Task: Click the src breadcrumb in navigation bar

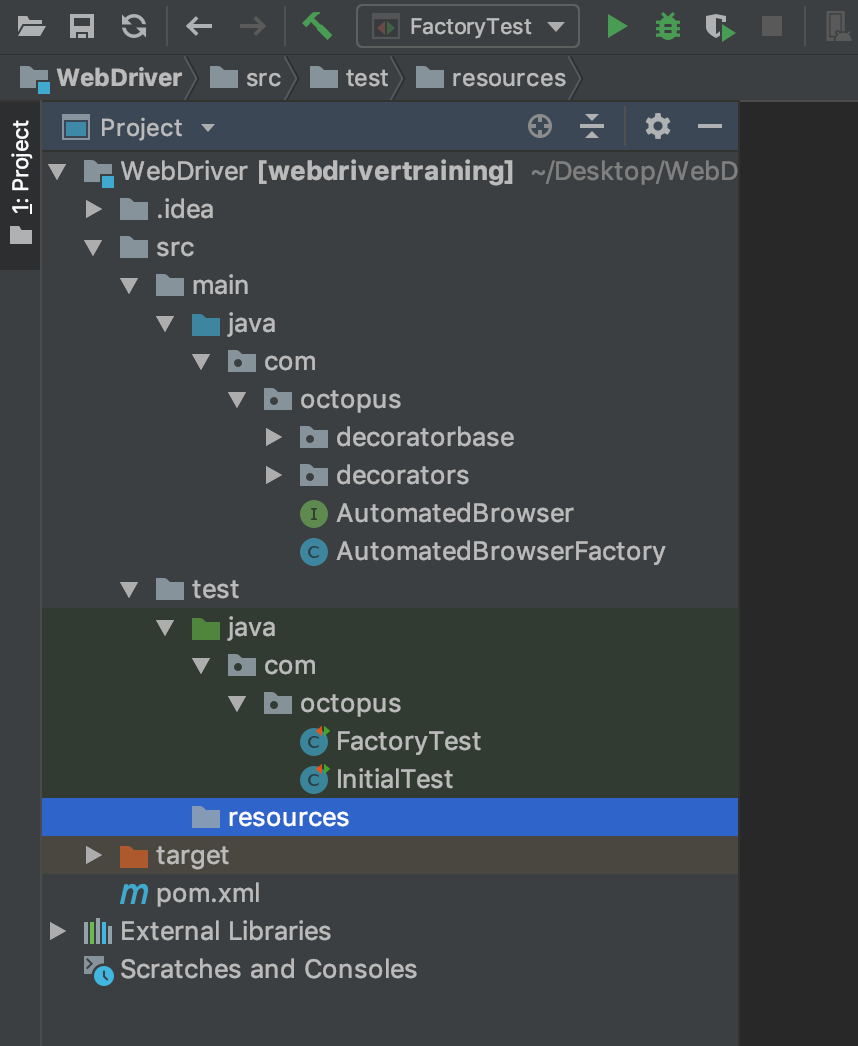Action: (251, 78)
